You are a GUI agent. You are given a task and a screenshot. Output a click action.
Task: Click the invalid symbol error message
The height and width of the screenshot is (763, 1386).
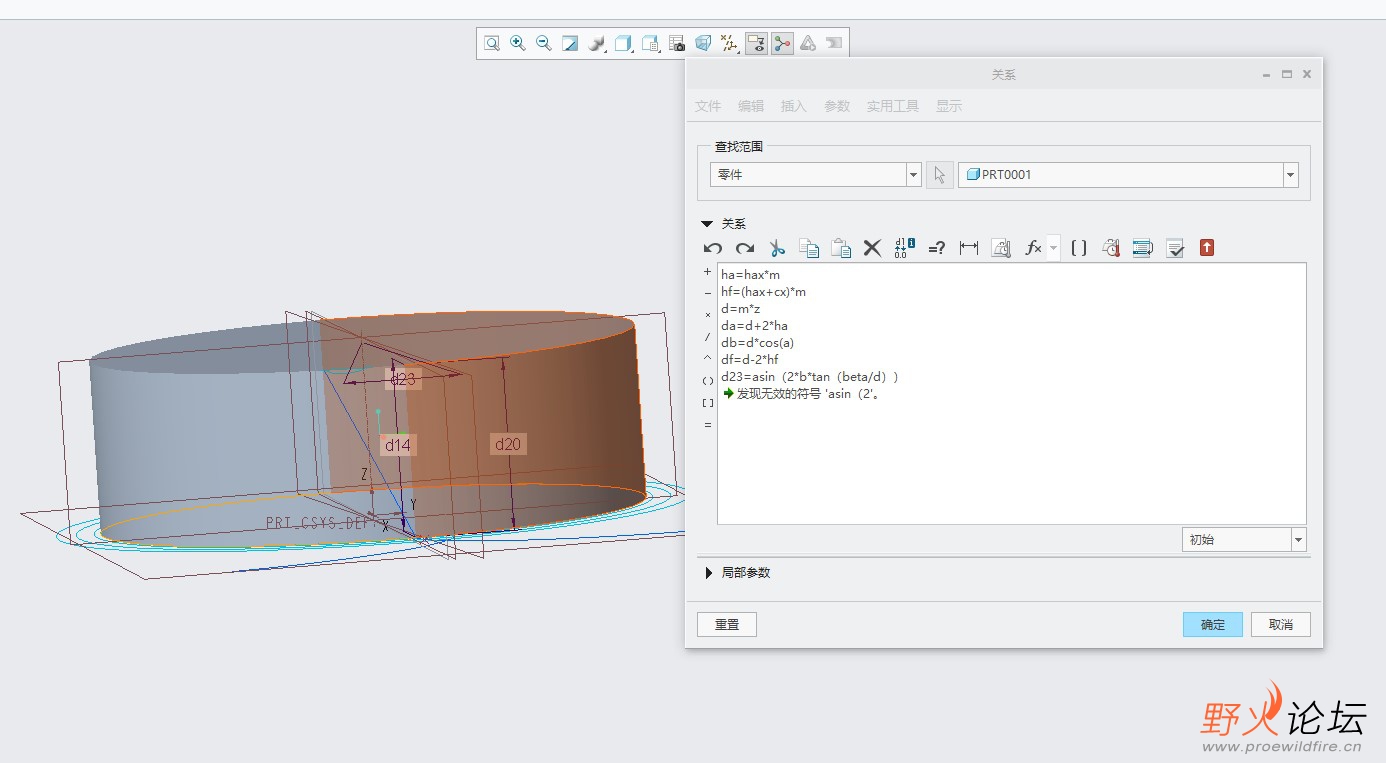(801, 394)
